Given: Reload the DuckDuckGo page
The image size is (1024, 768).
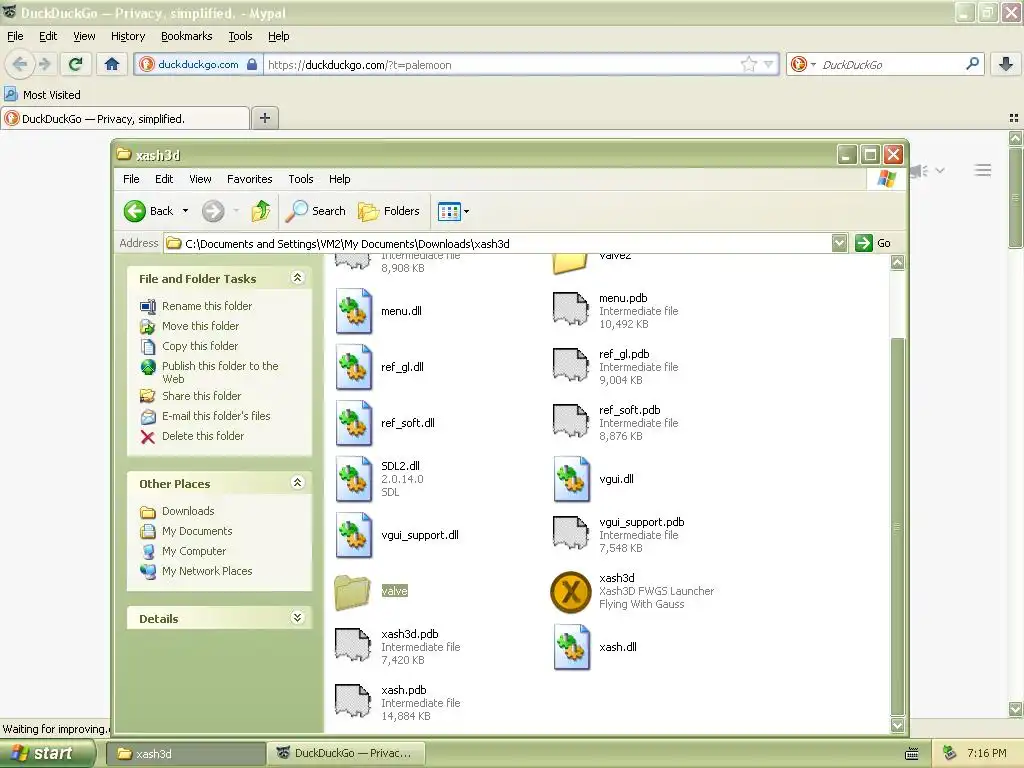Looking at the screenshot, I should 75,64.
